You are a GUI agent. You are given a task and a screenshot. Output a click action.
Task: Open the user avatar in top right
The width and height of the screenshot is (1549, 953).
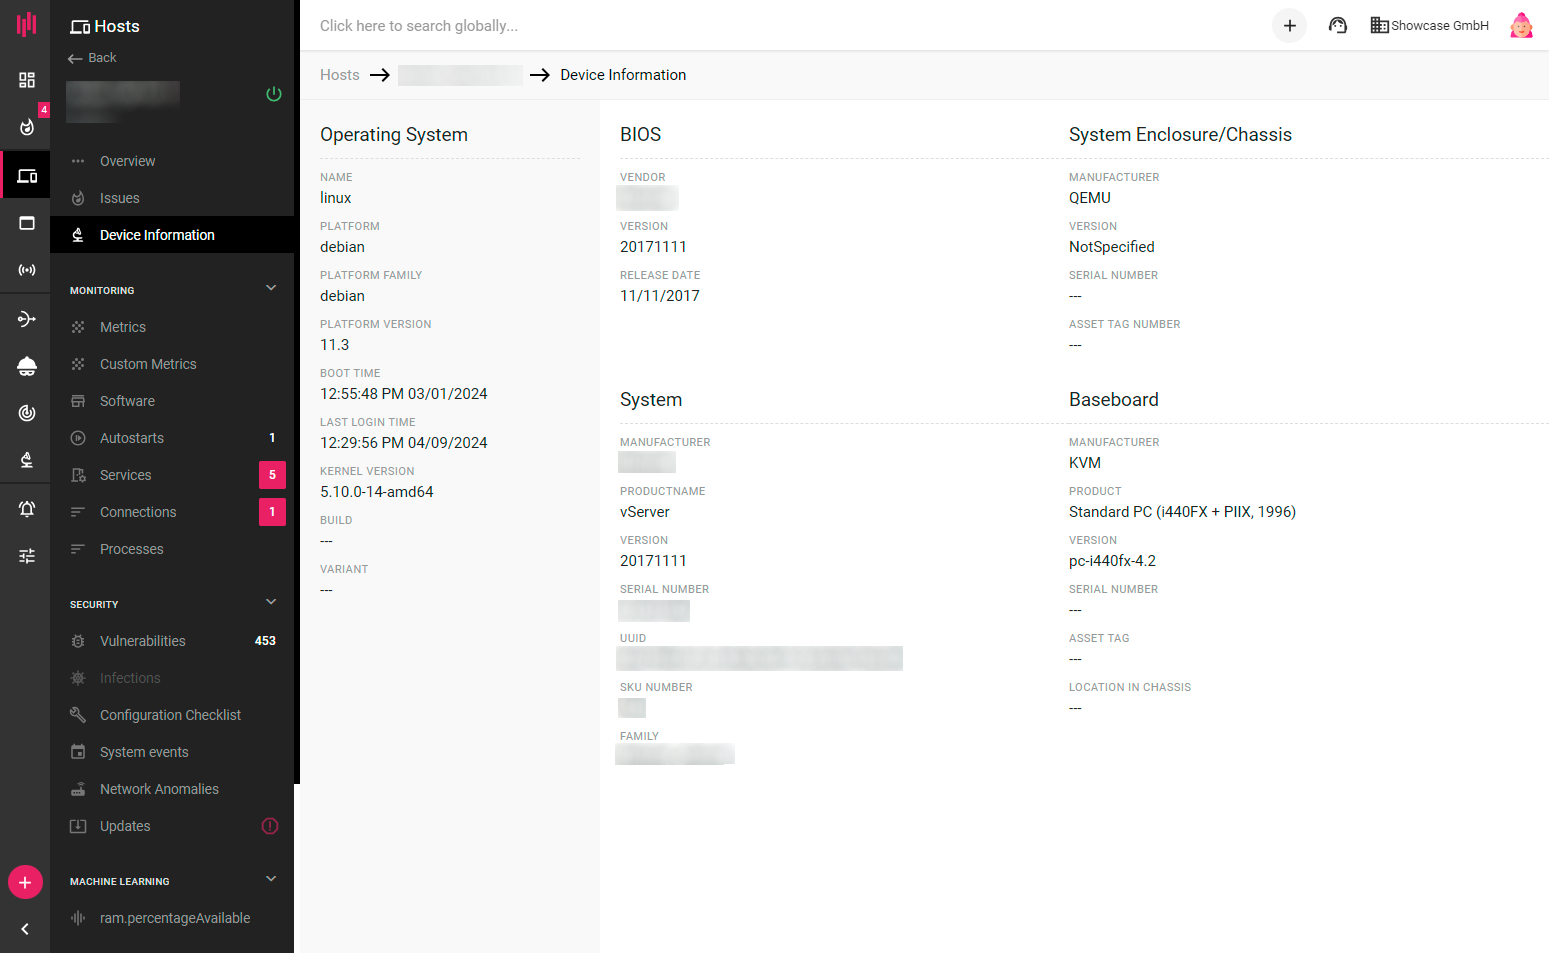tap(1520, 26)
